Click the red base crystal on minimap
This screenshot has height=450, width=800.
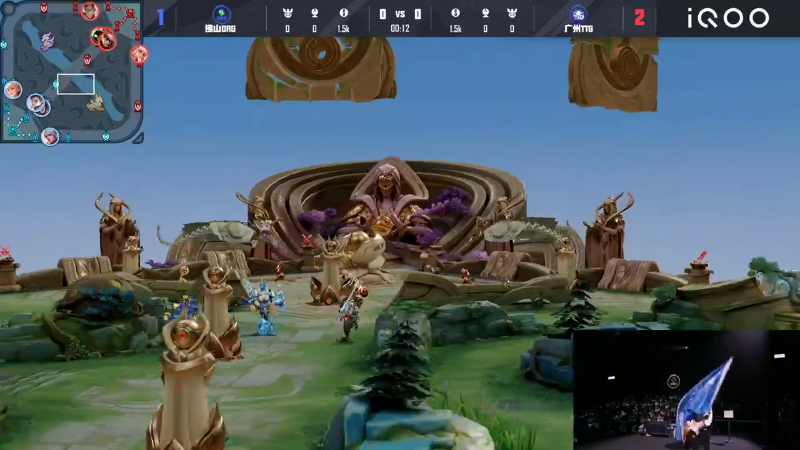tap(131, 12)
